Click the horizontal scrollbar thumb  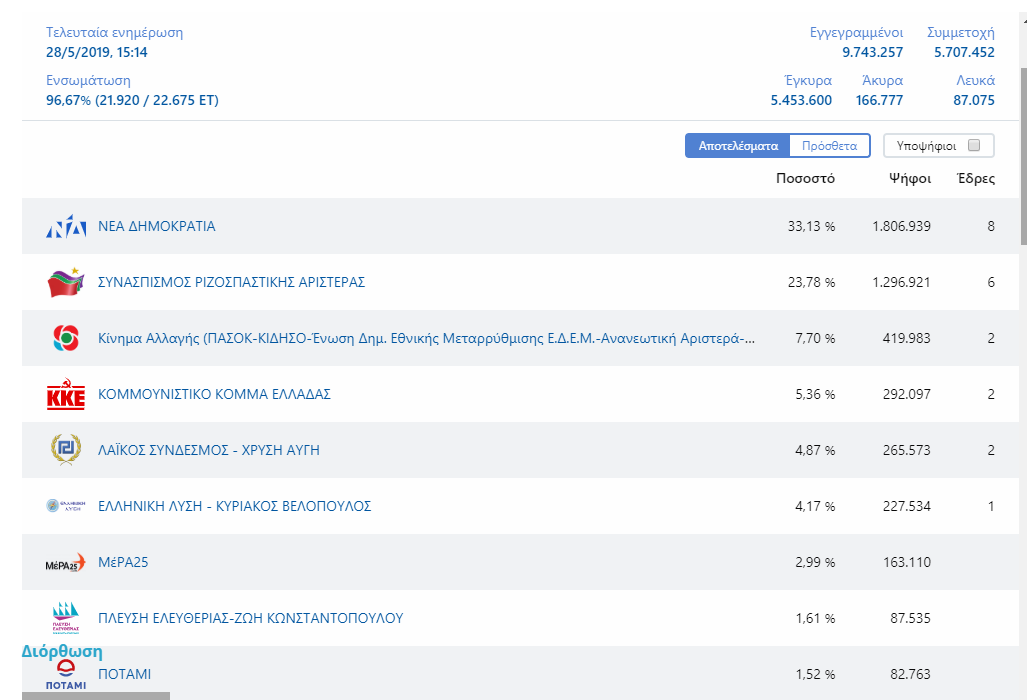96,696
